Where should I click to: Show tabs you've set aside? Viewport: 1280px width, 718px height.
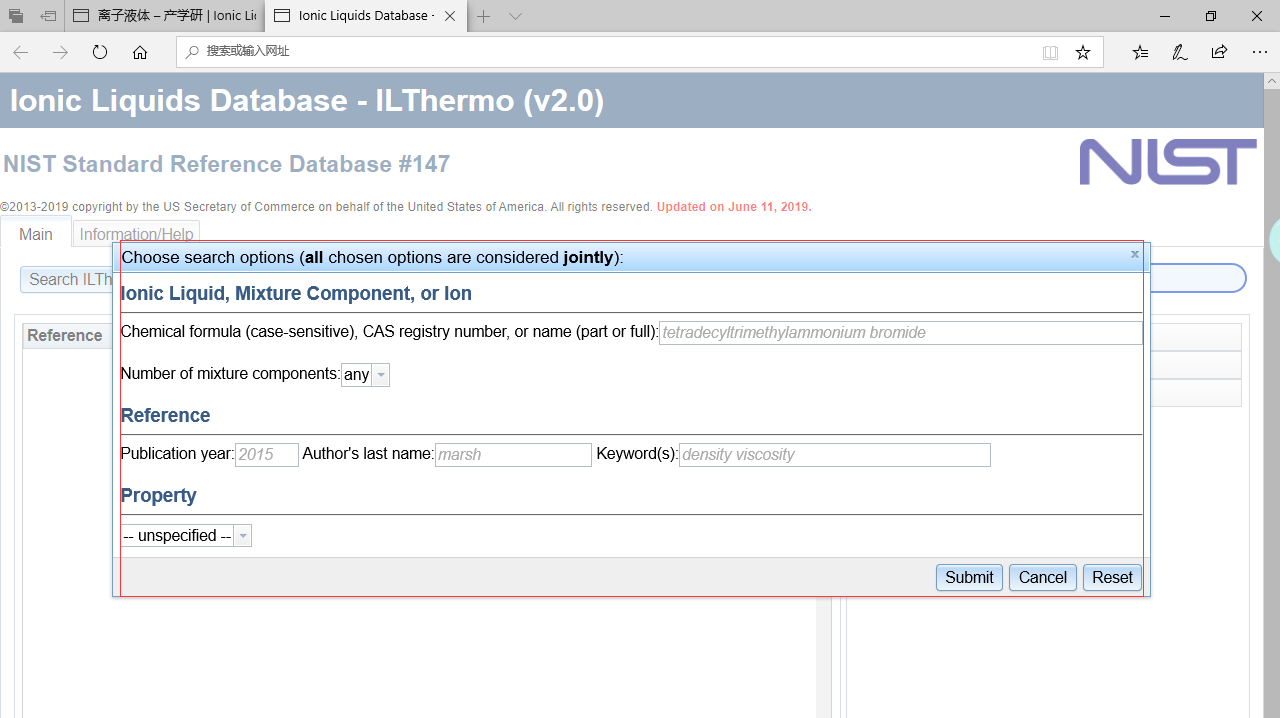coord(16,16)
